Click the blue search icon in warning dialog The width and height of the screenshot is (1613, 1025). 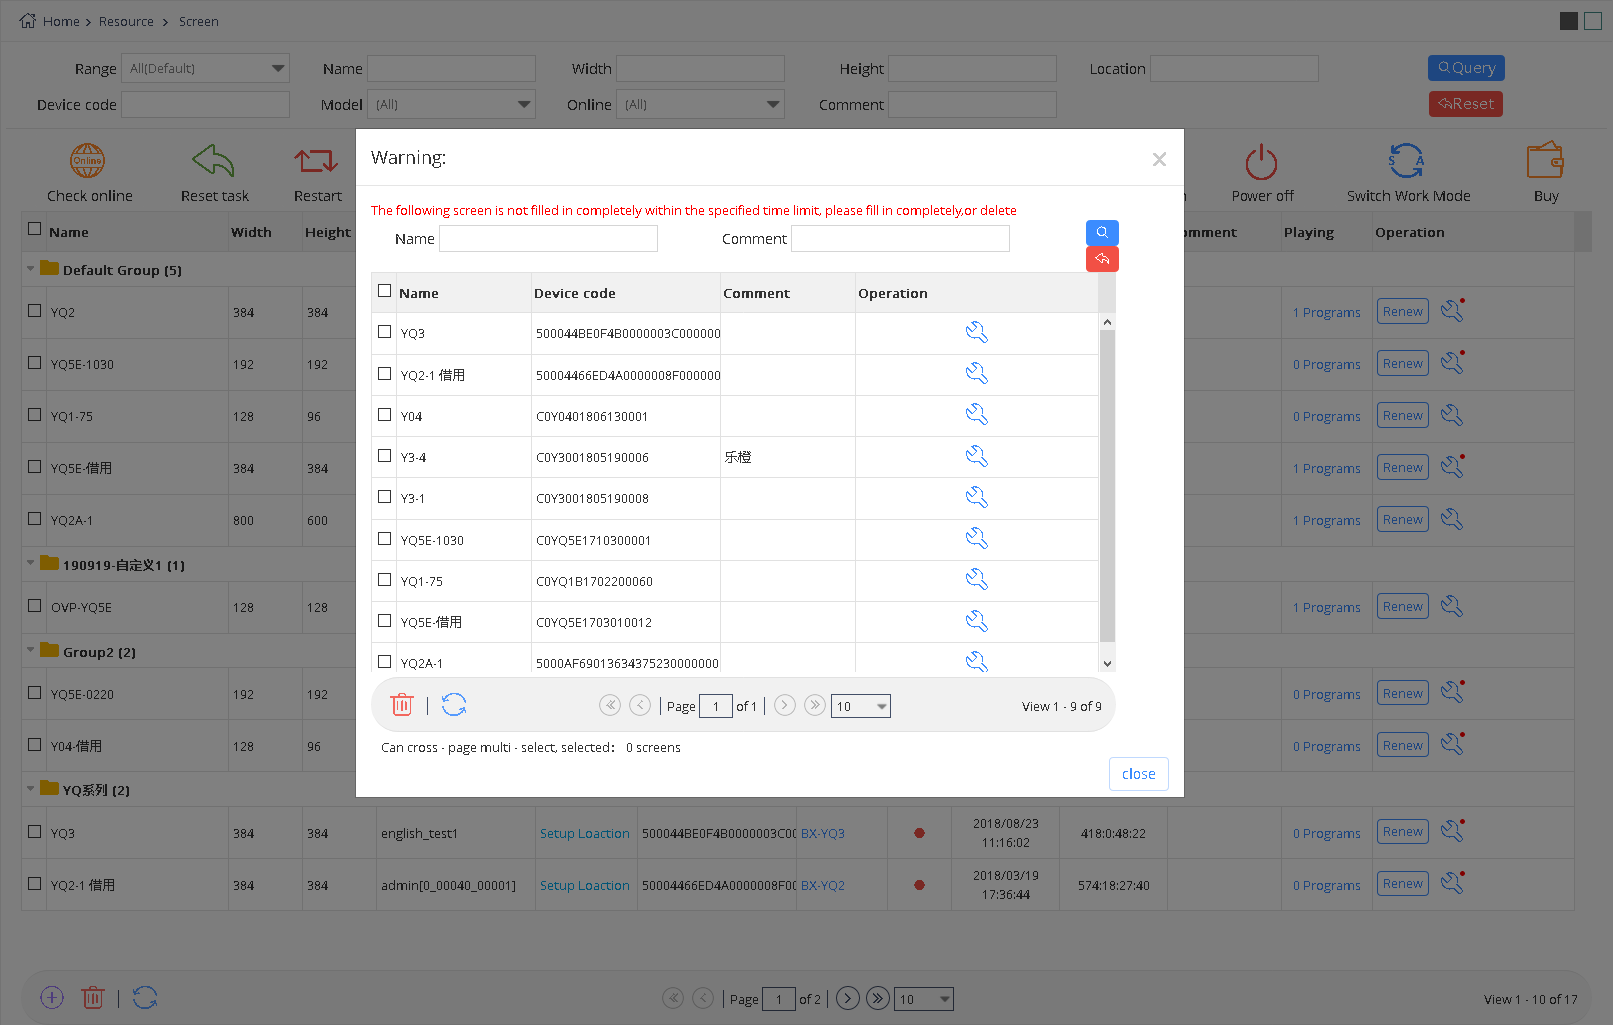tap(1102, 232)
